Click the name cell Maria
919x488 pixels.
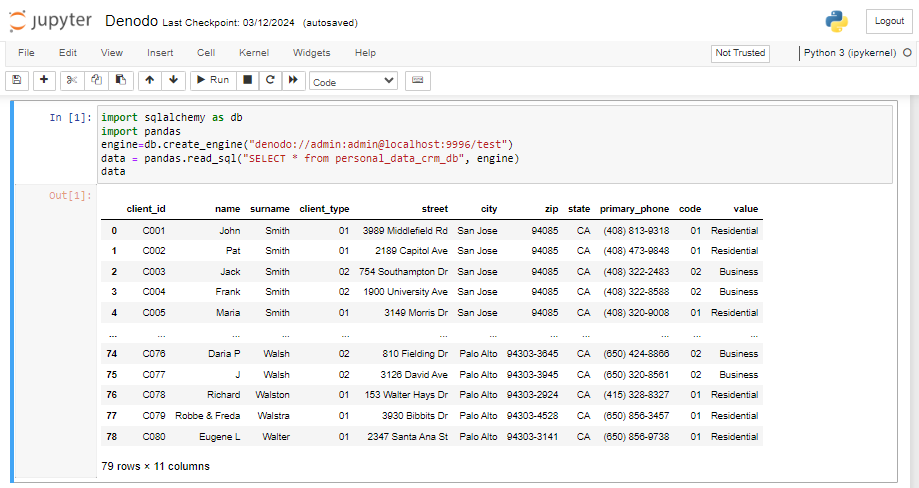click(228, 313)
